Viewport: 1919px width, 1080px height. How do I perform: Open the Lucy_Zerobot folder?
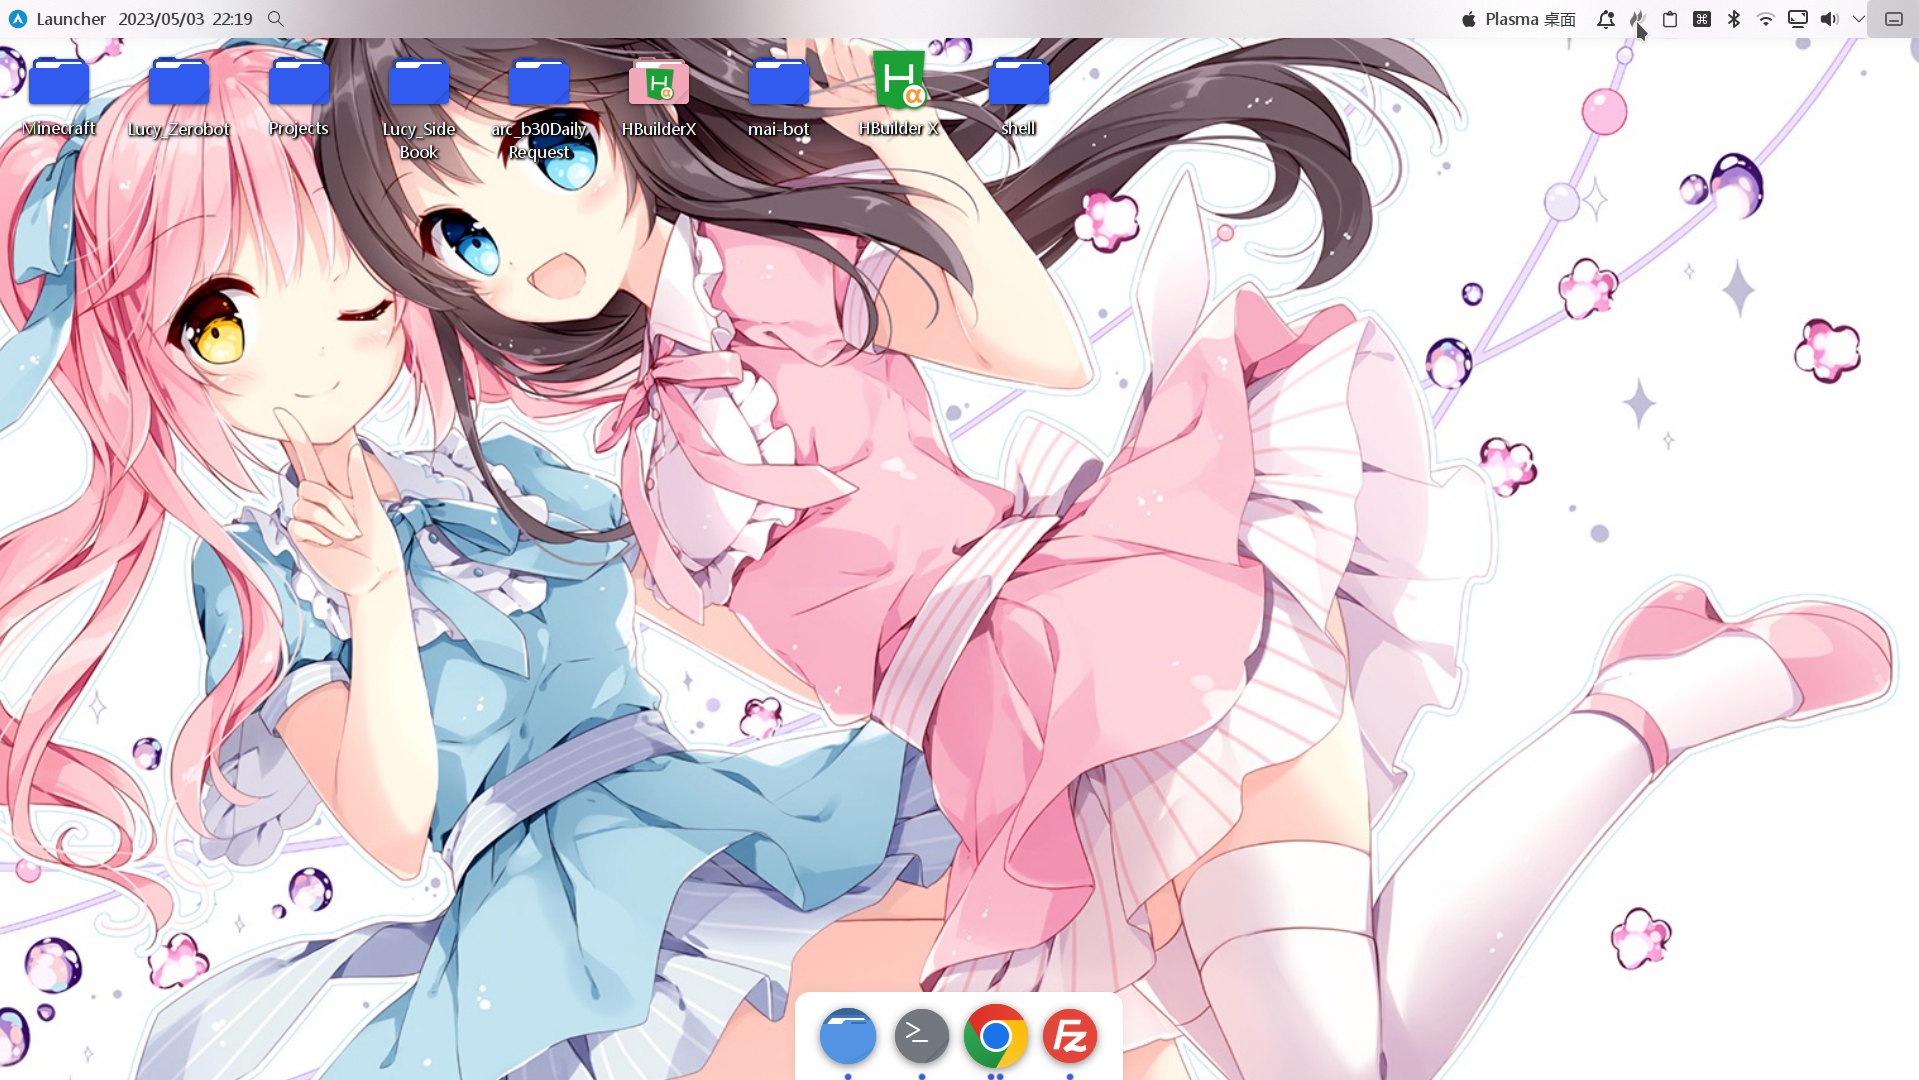pyautogui.click(x=179, y=82)
